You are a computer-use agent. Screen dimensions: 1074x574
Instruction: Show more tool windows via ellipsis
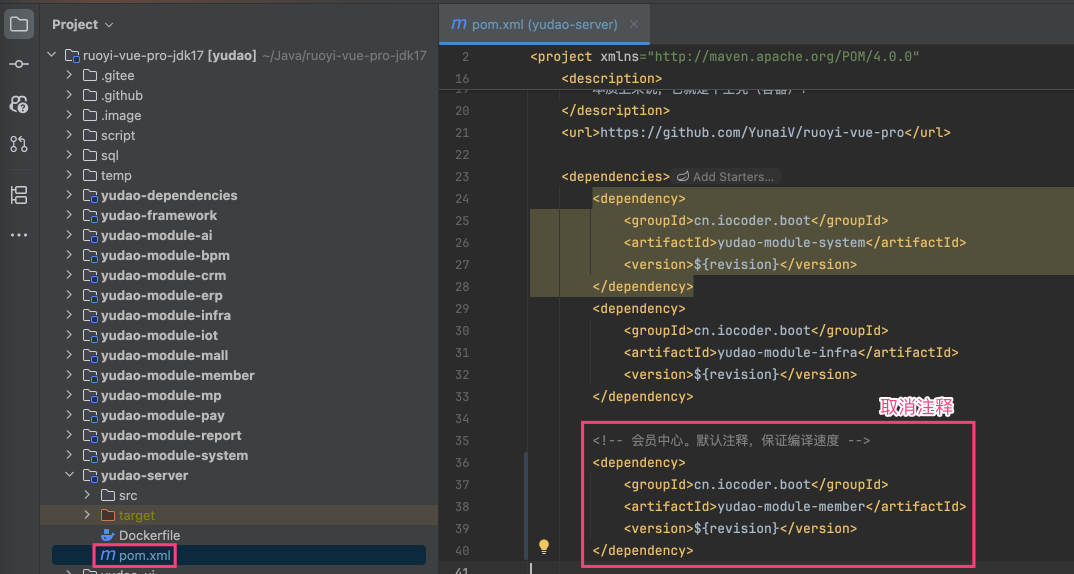click(x=19, y=235)
